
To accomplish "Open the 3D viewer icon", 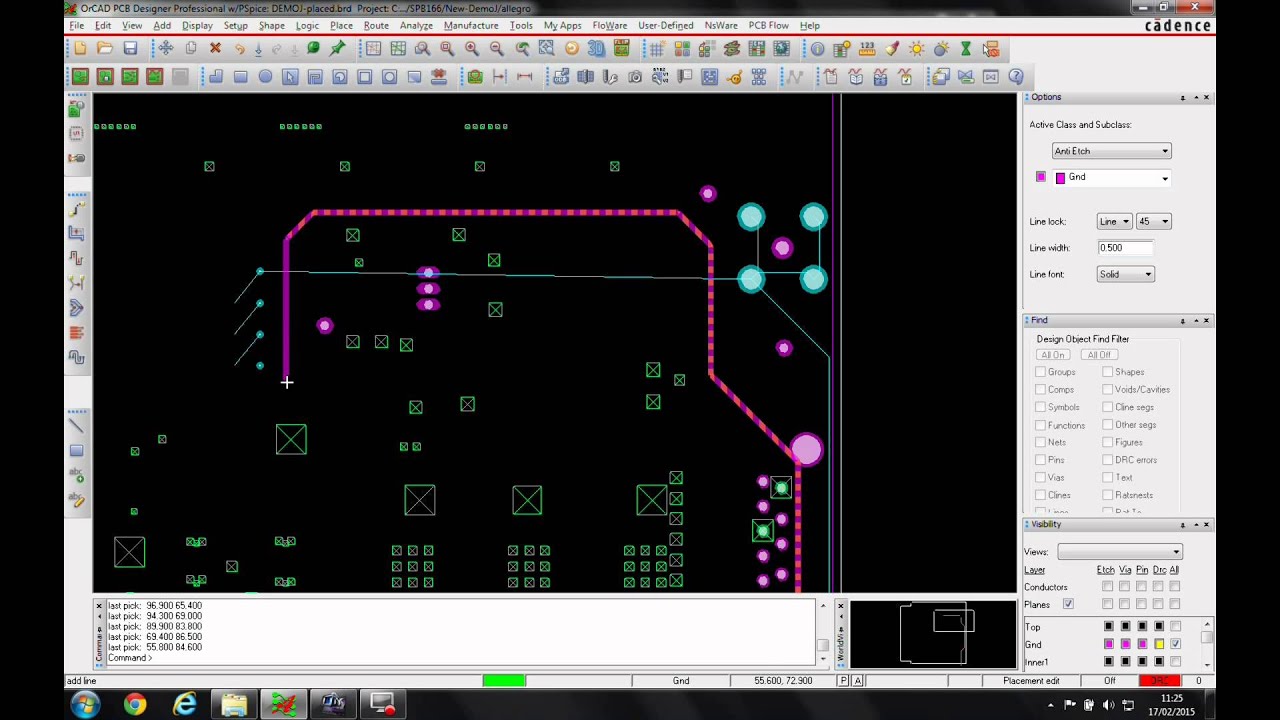I will pyautogui.click(x=597, y=48).
